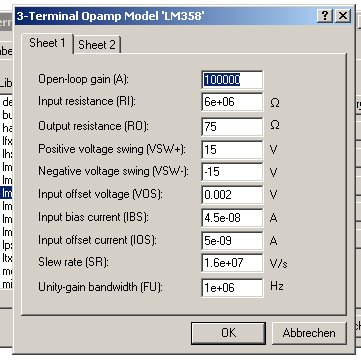Click the V/s unit next to slew rate

[x=278, y=263]
